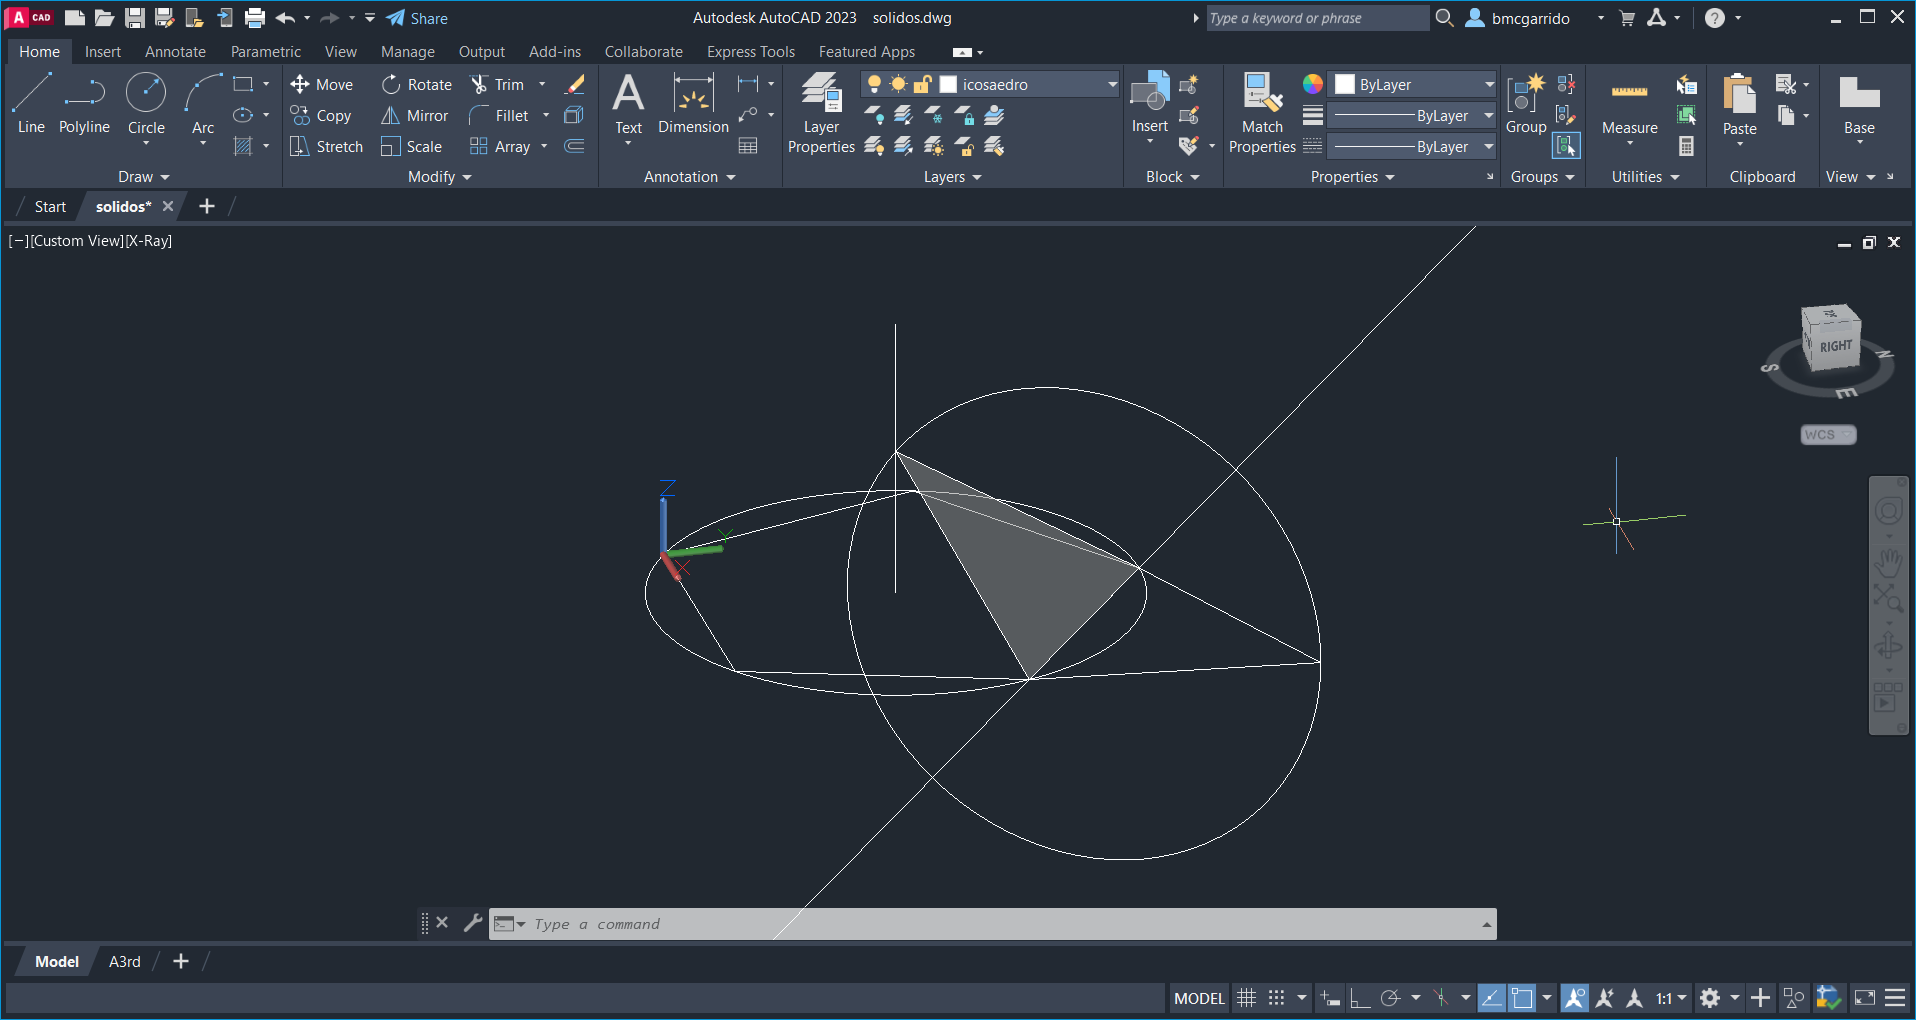Switch to the Annotate ribbon tab
This screenshot has height=1020, width=1916.
175,52
